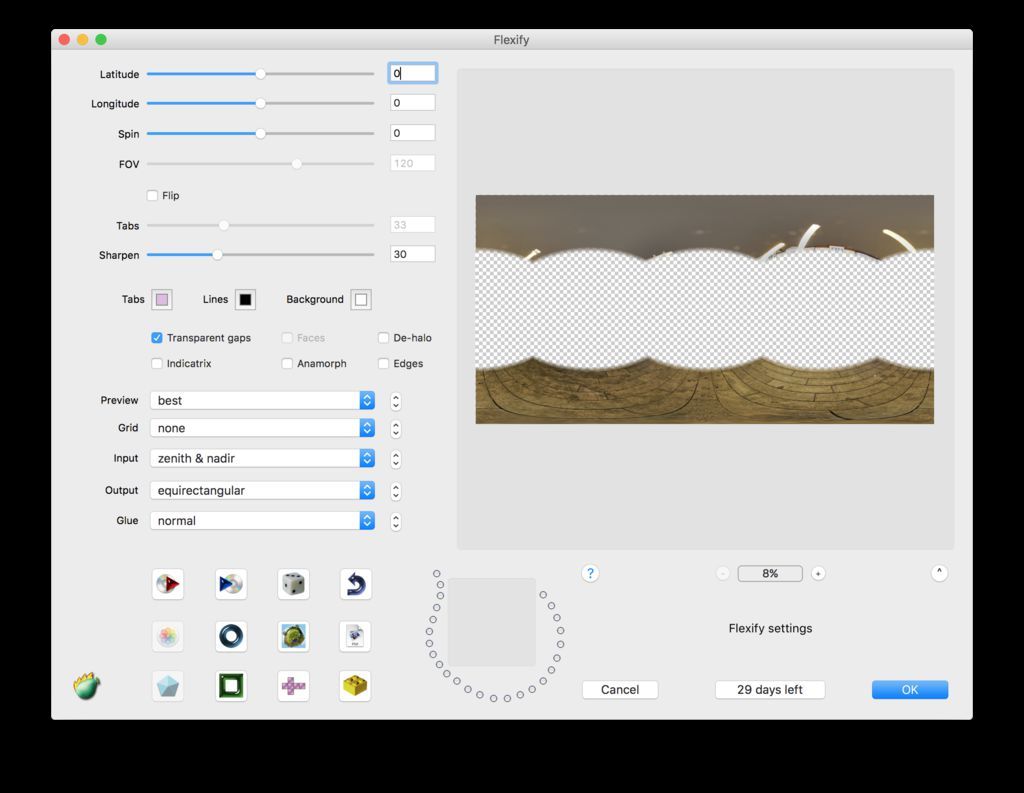This screenshot has height=793, width=1024.
Task: Click the 8% zoom level button
Action: click(x=770, y=574)
